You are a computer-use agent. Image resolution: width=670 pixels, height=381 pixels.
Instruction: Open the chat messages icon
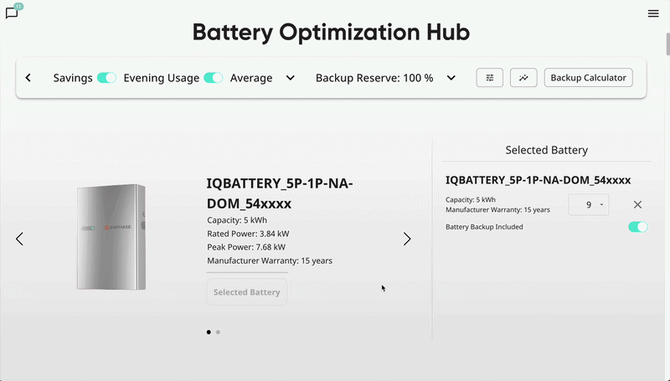12,12
